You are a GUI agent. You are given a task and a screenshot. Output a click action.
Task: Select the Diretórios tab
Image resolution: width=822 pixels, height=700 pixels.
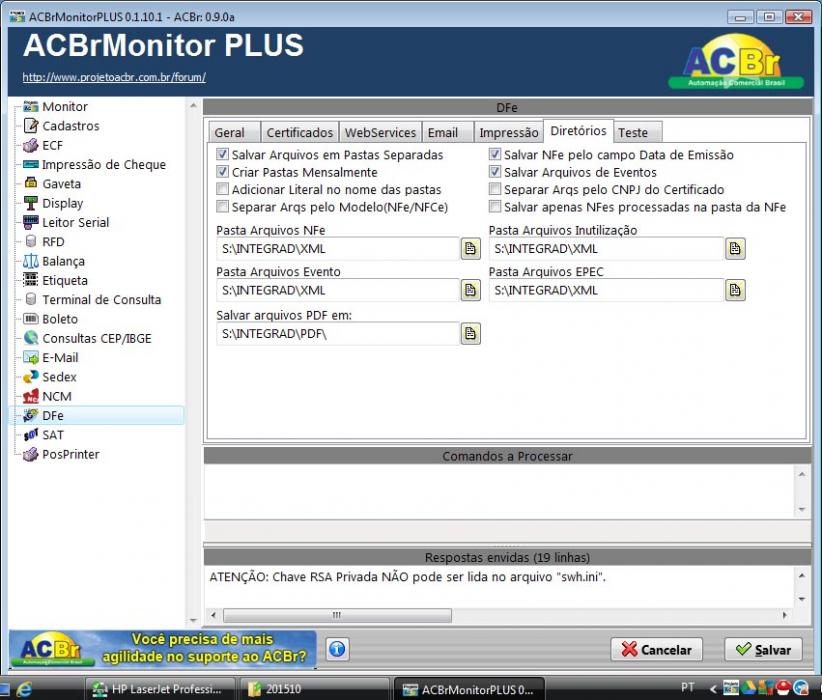point(578,131)
